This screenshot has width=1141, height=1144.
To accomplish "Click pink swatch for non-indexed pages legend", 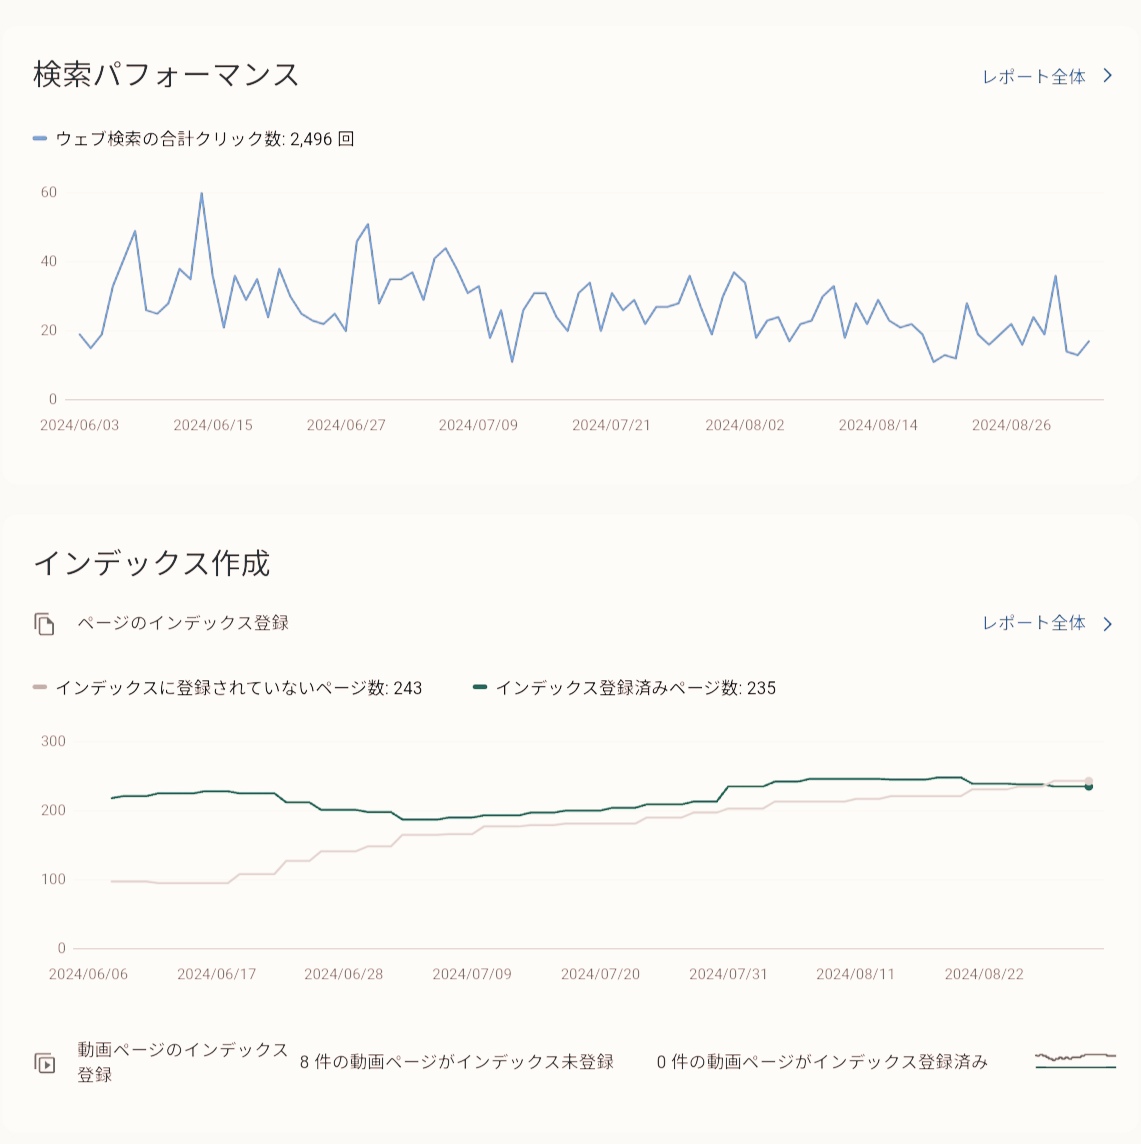I will pyautogui.click(x=40, y=687).
